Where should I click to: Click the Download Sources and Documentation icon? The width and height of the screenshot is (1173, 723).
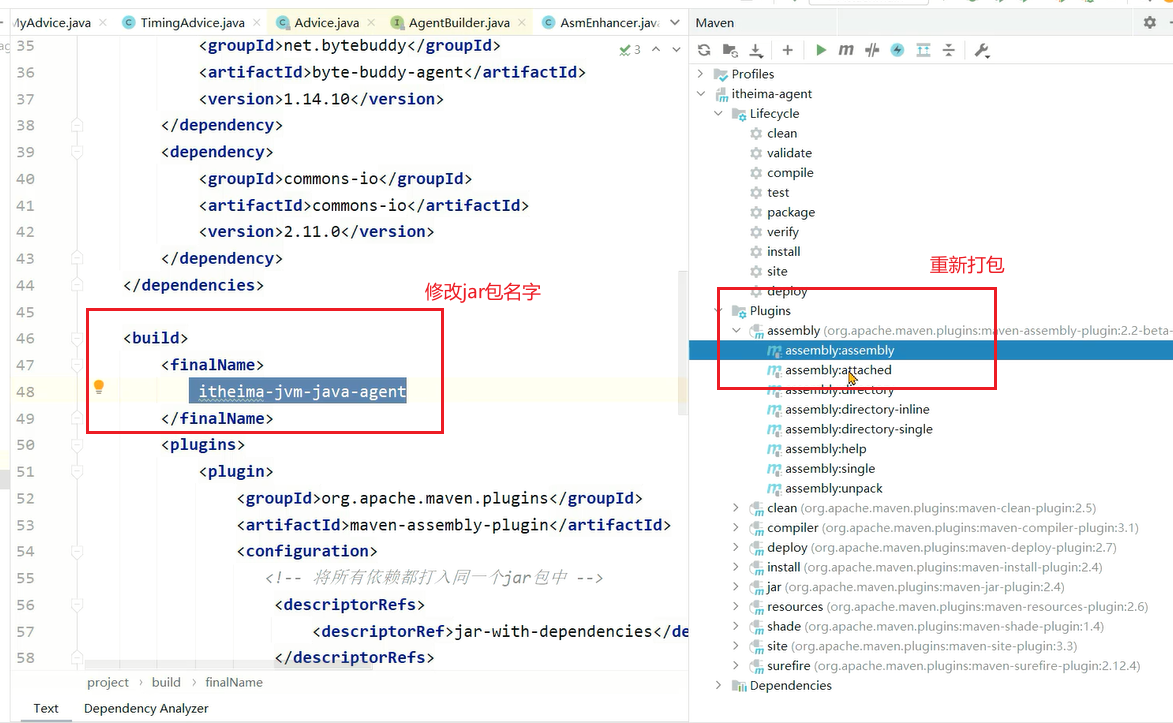756,50
